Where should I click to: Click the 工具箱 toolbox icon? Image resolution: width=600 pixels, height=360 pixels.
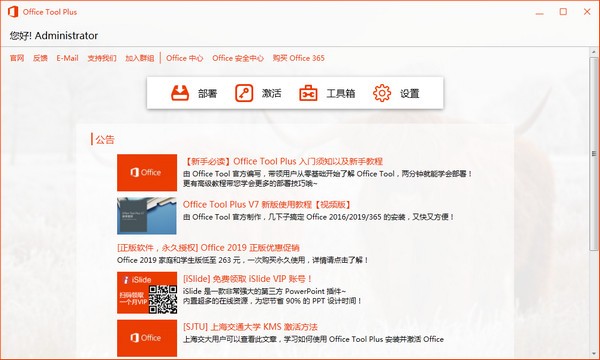(308, 93)
